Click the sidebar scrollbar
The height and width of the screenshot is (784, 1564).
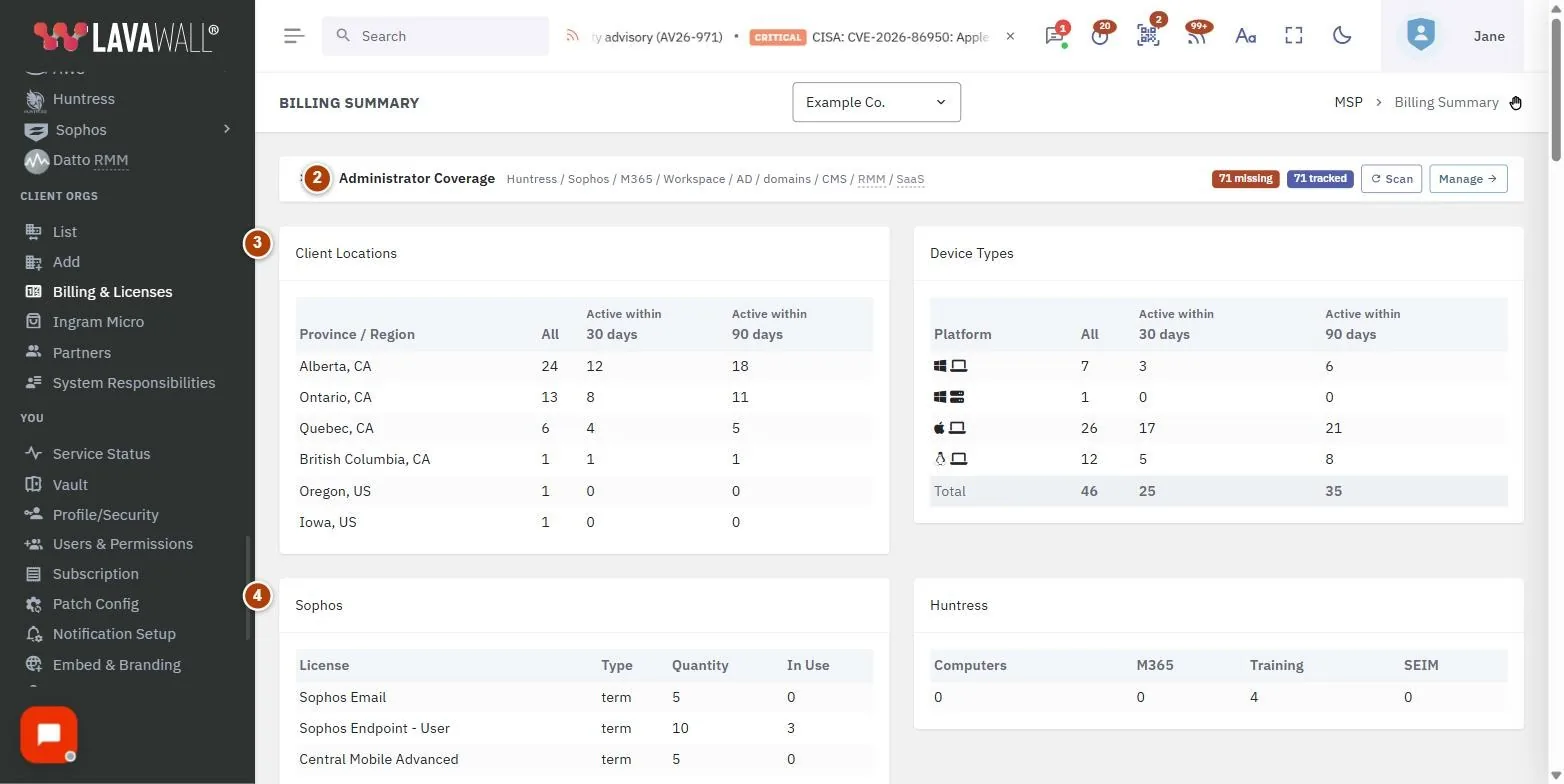[248, 588]
